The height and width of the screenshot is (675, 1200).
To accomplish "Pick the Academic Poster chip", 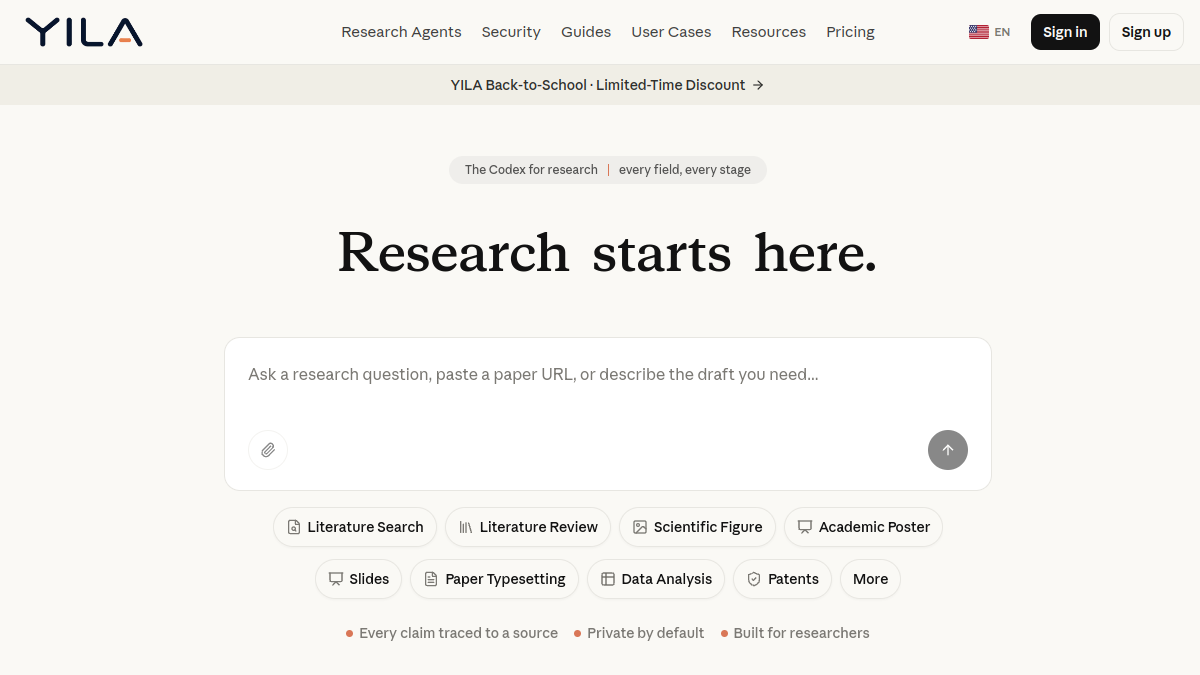I will point(863,527).
